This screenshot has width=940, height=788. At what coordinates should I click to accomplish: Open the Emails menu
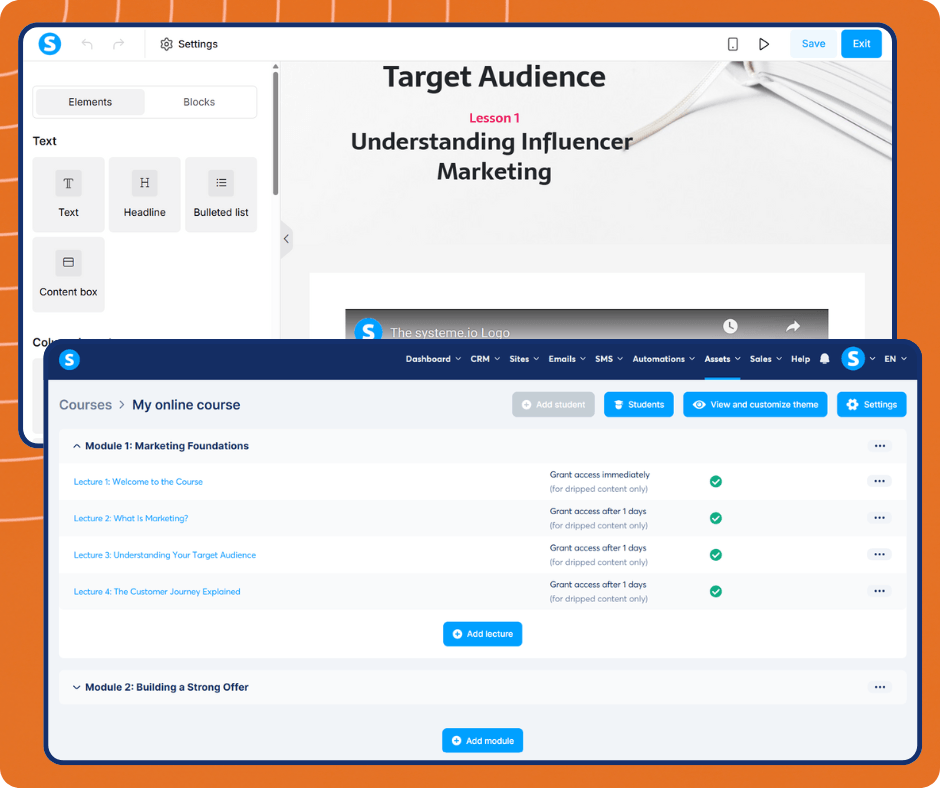tap(567, 359)
